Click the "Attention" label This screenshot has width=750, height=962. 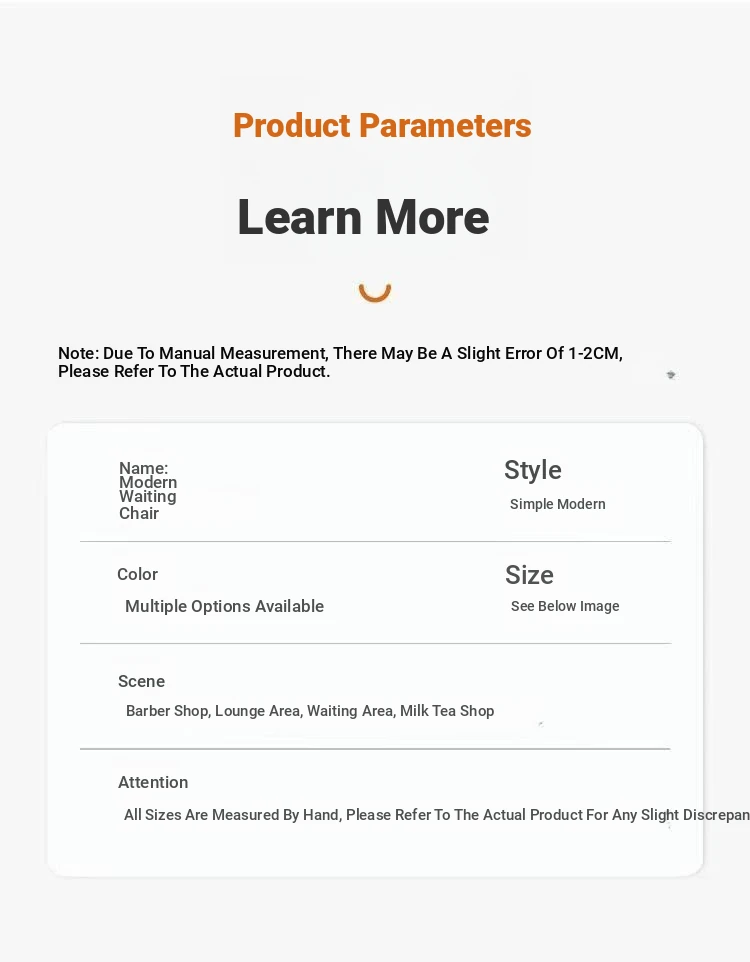[153, 782]
